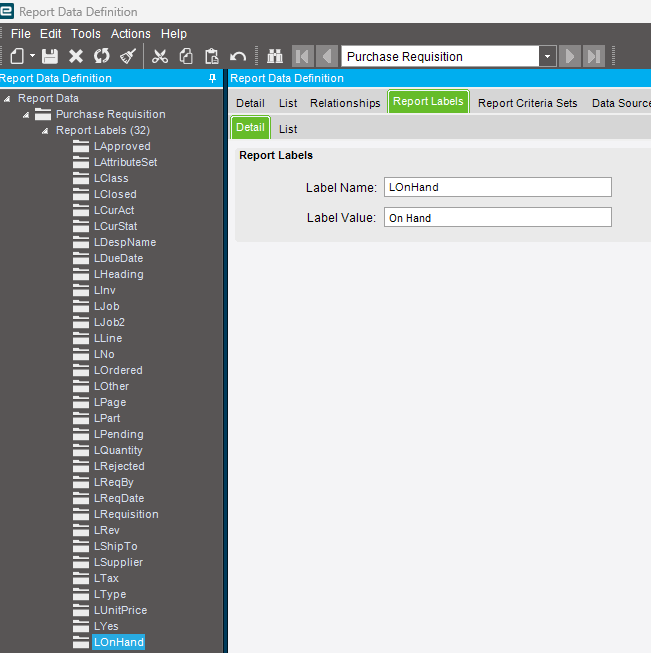651x653 pixels.
Task: Select the LHeading label in tree
Action: click(118, 274)
